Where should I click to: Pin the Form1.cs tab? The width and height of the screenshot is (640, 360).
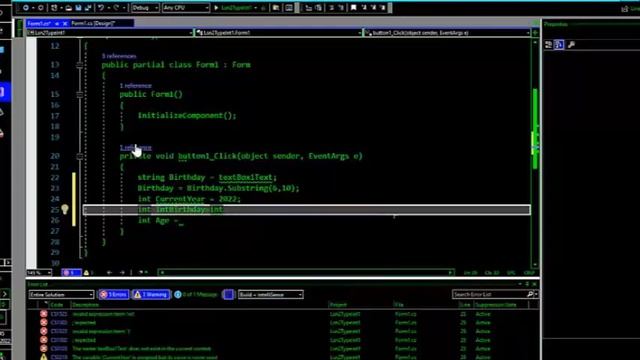pos(57,24)
